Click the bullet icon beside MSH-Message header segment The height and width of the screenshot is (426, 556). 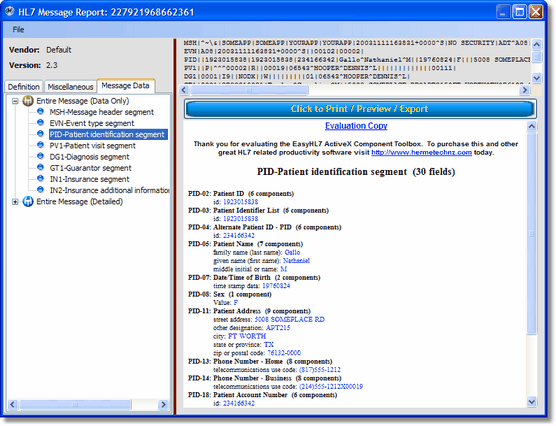pyautogui.click(x=40, y=112)
